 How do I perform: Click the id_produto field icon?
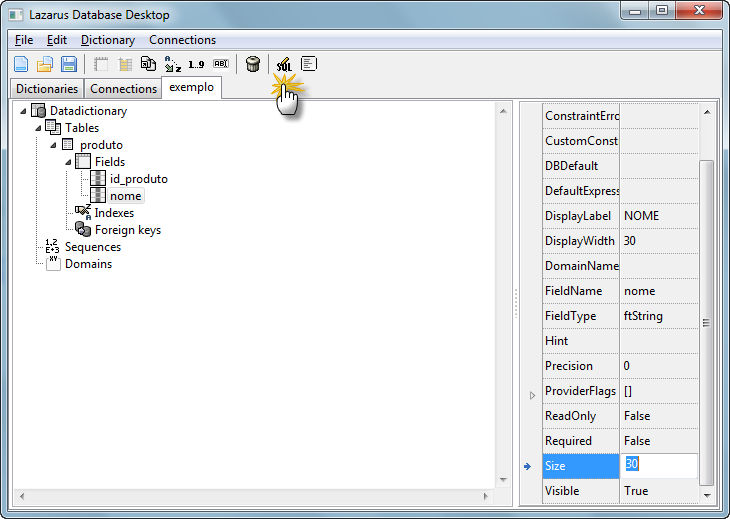tap(98, 178)
